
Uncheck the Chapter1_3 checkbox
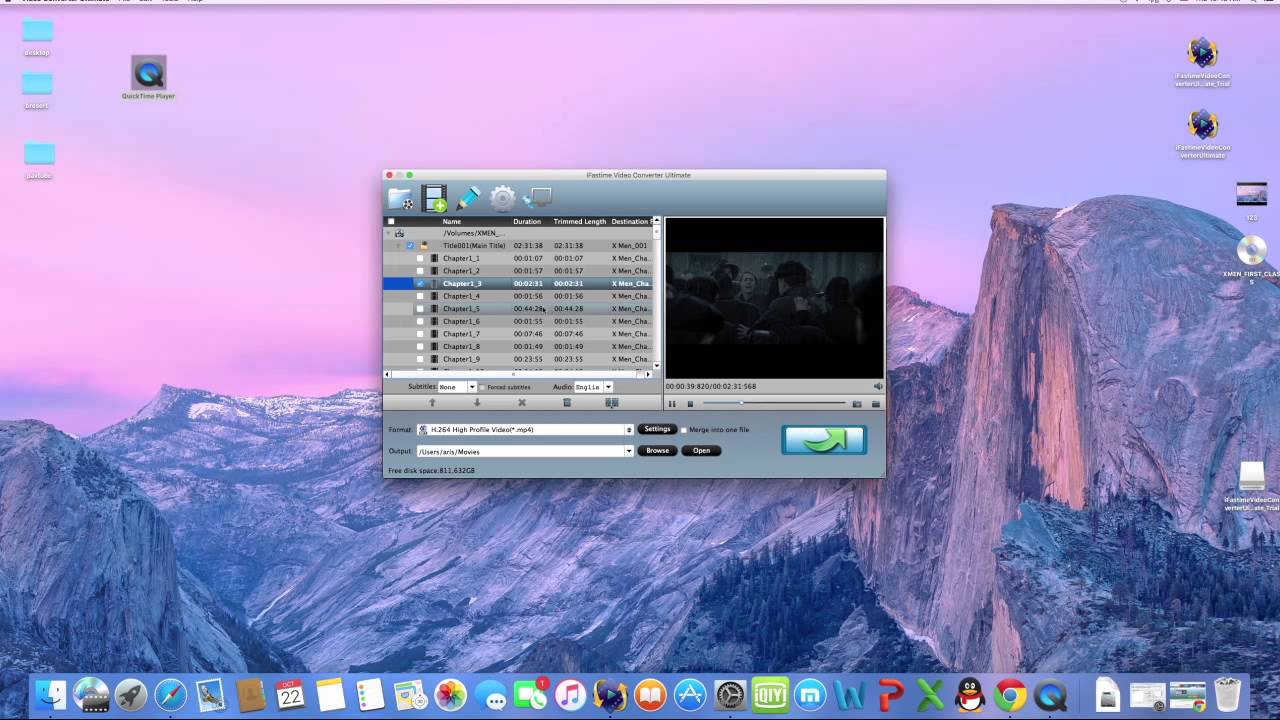(x=420, y=284)
